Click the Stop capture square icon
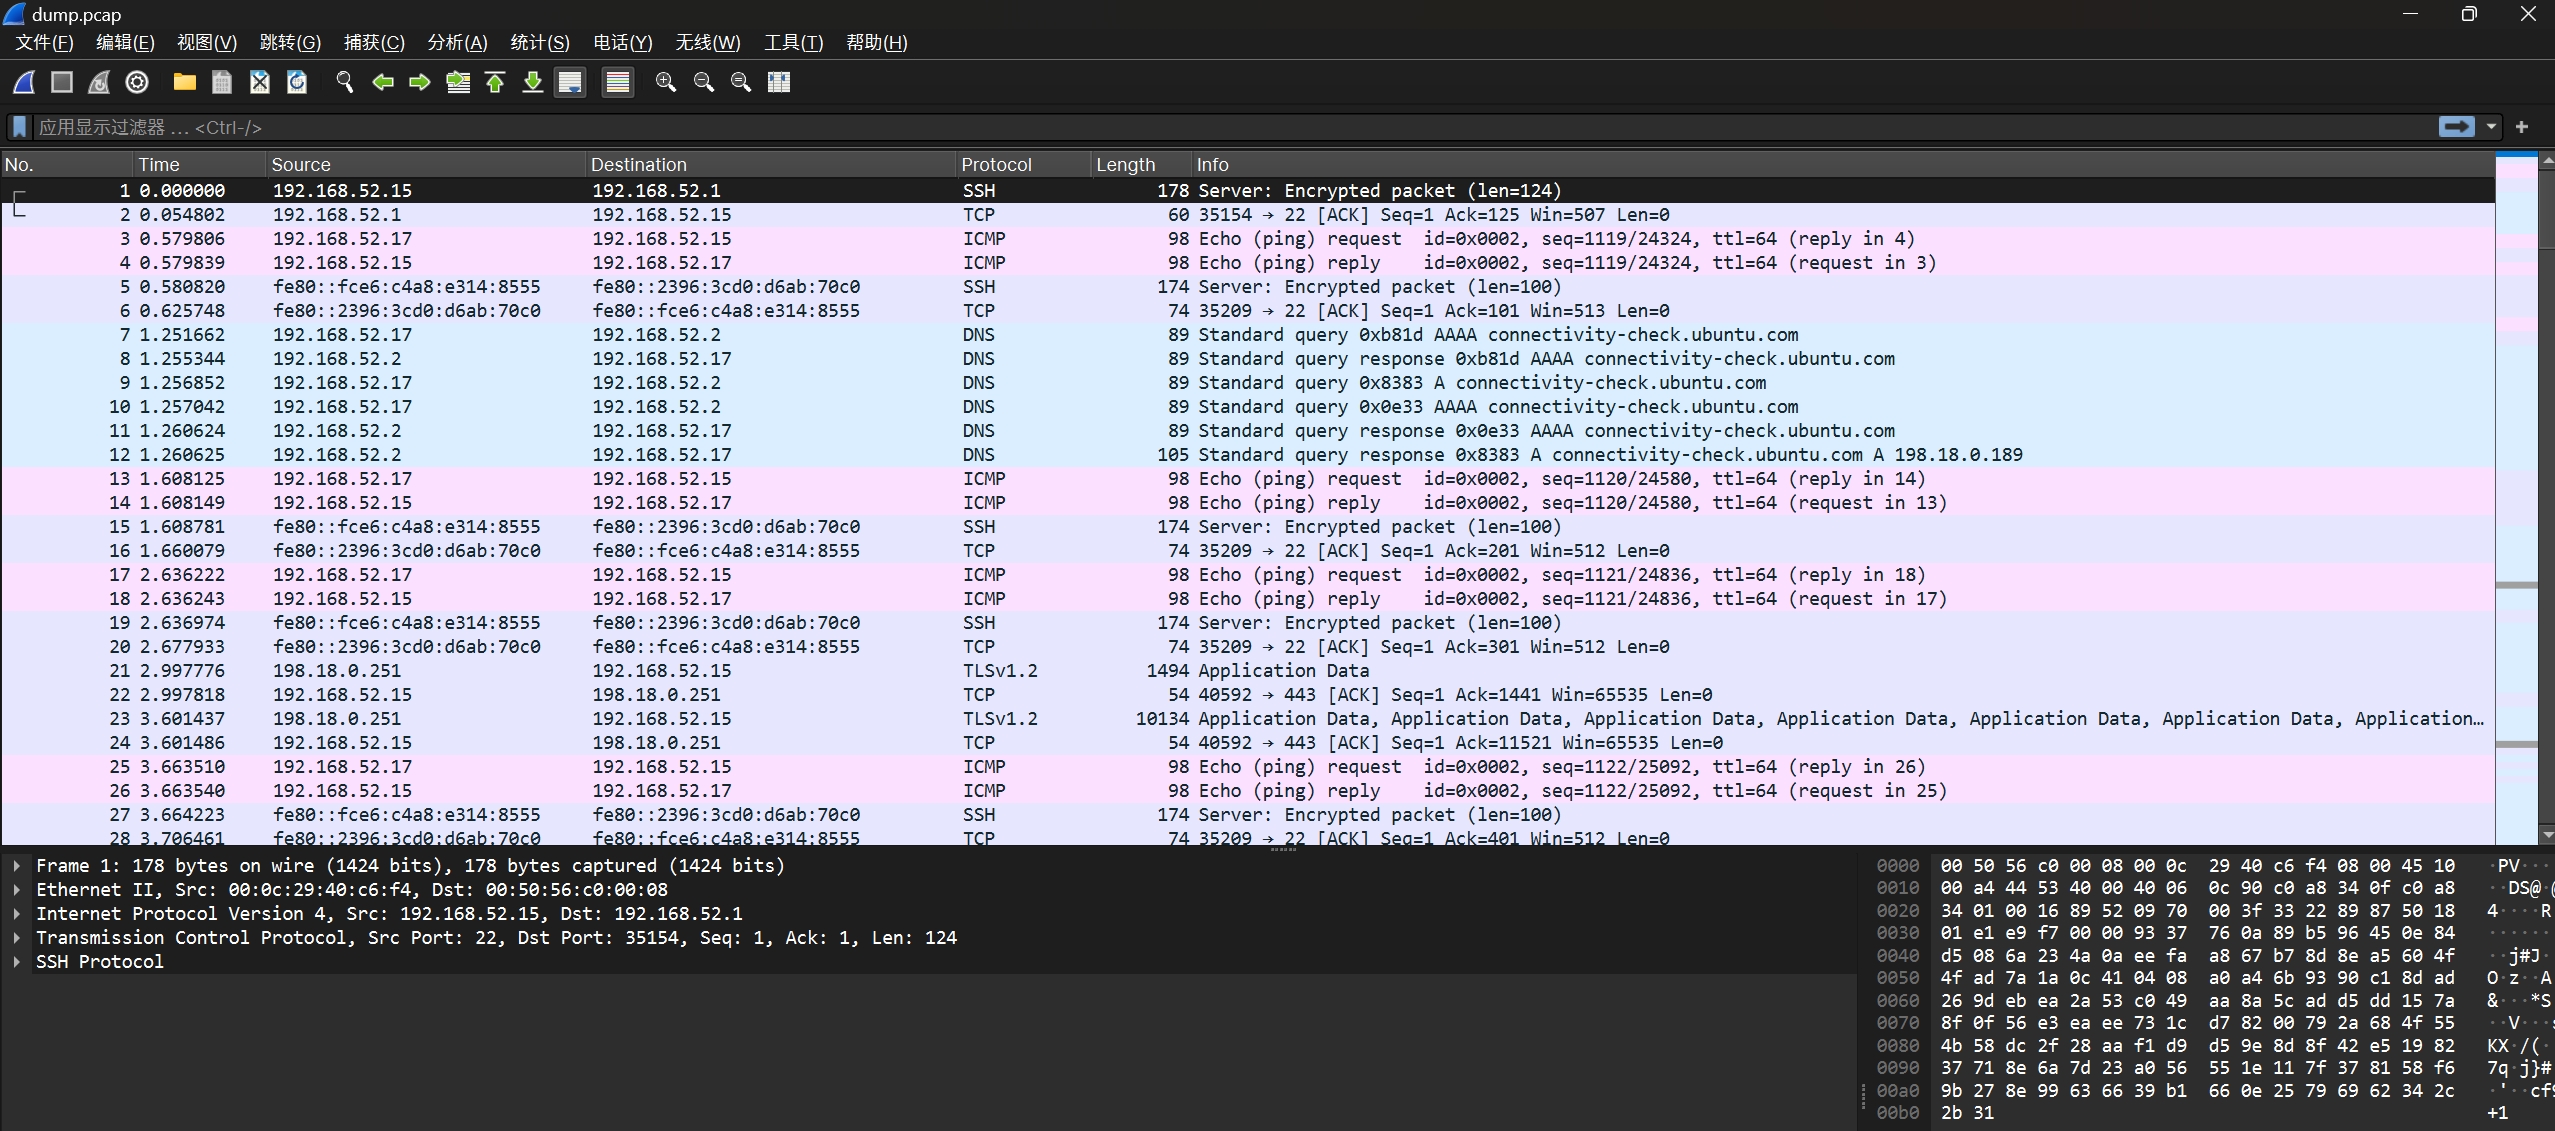The height and width of the screenshot is (1131, 2555). pos(62,82)
